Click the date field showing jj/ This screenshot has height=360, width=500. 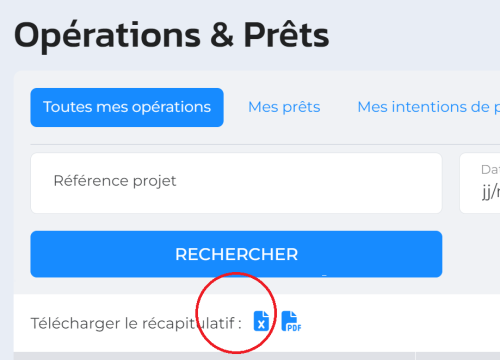[480, 183]
